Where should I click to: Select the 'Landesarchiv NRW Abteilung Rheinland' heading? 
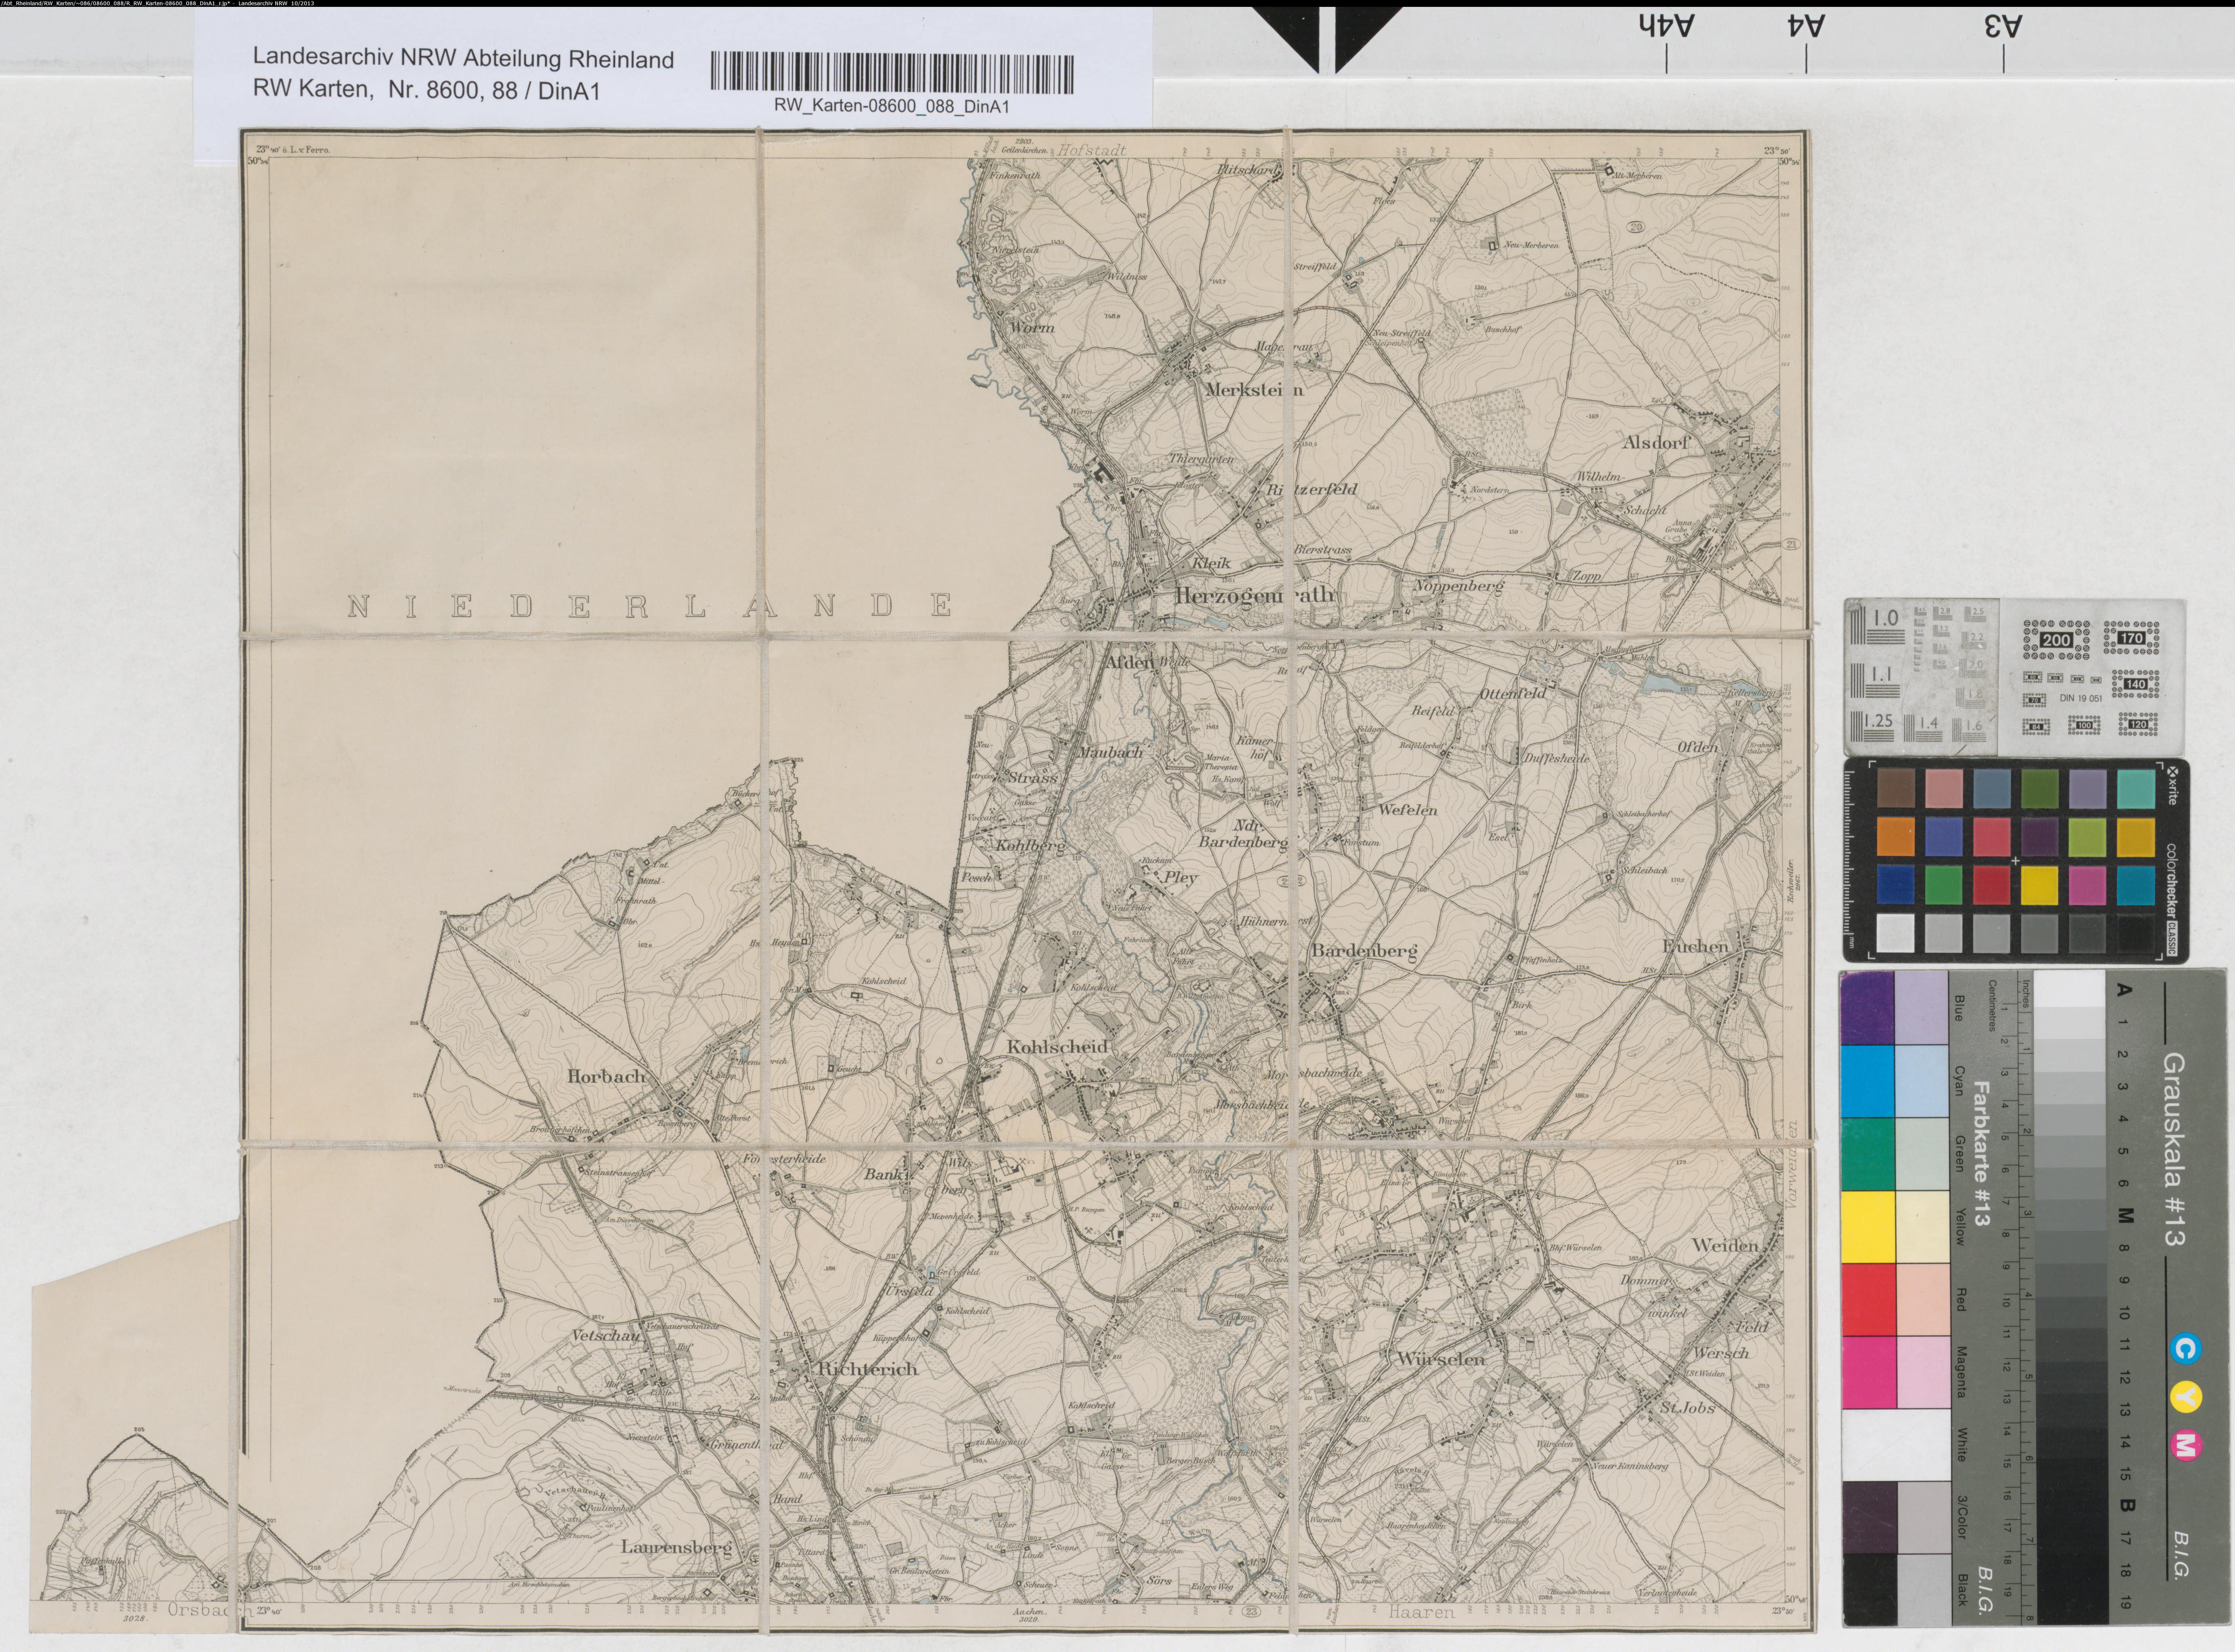[463, 60]
